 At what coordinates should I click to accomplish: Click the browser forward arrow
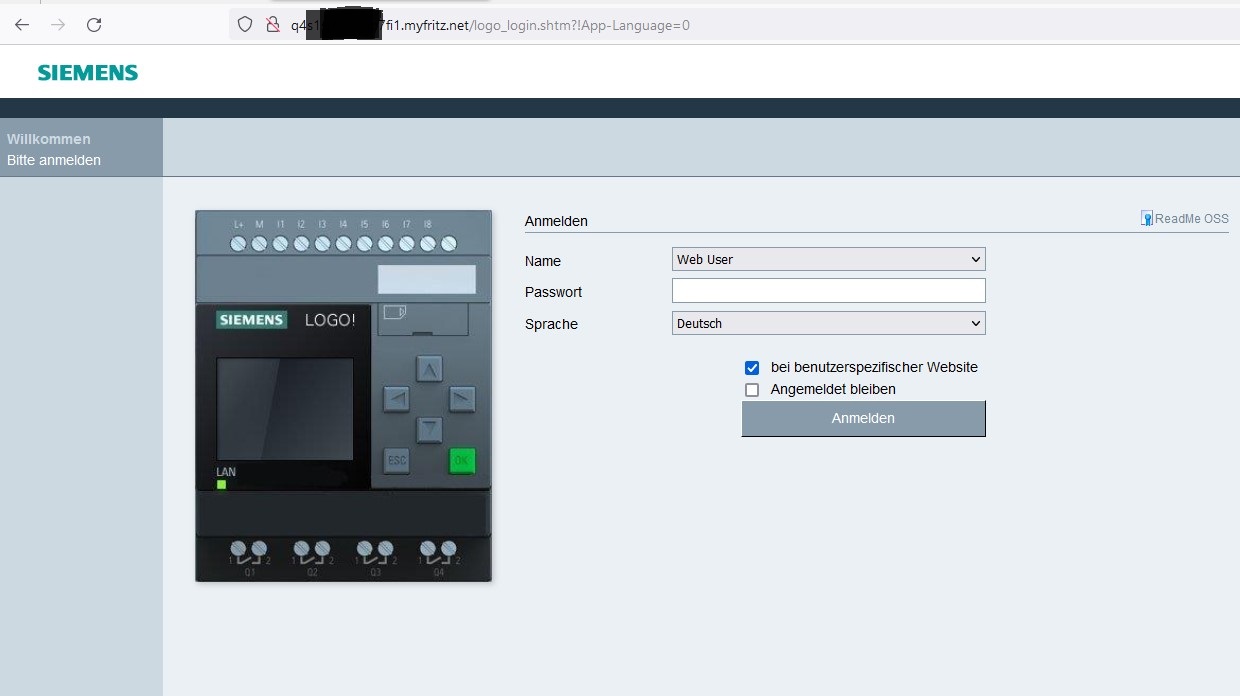pyautogui.click(x=58, y=25)
